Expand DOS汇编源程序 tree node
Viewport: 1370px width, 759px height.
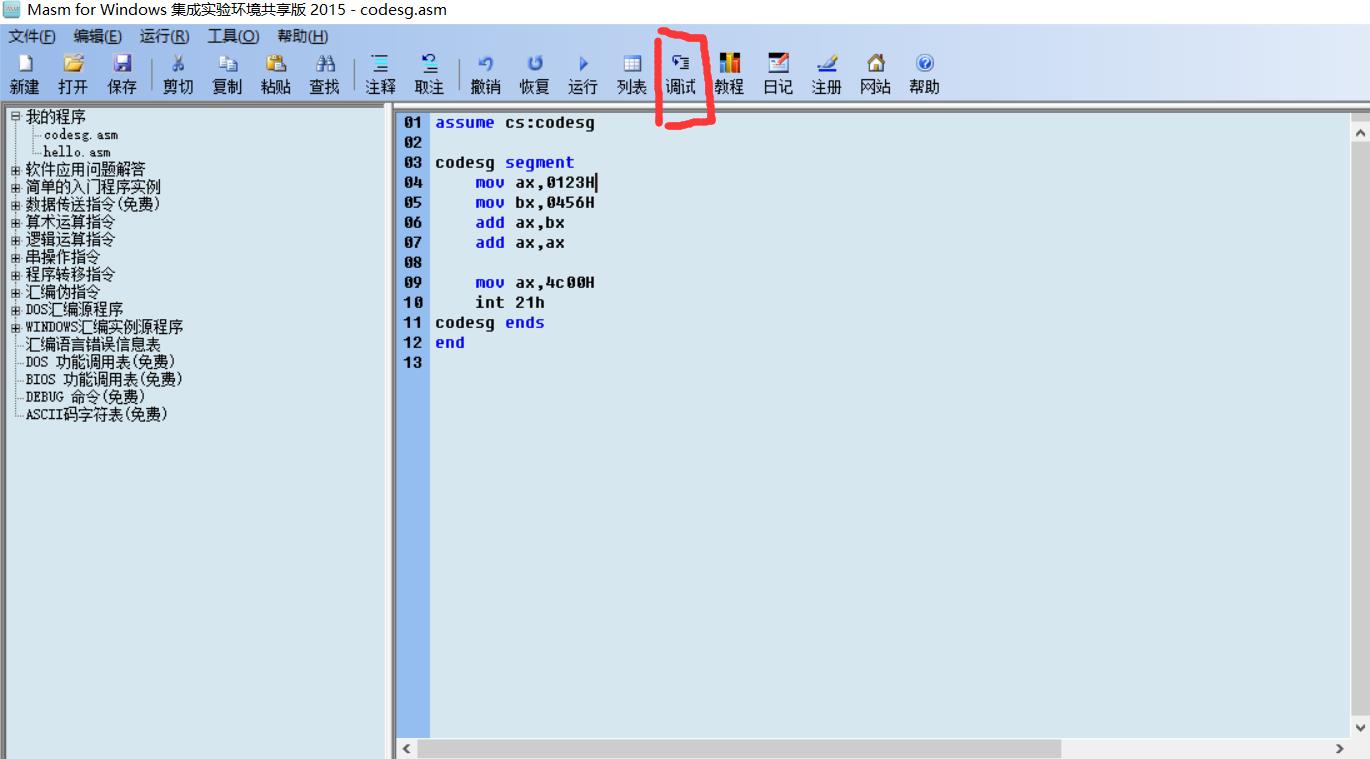pyautogui.click(x=15, y=310)
